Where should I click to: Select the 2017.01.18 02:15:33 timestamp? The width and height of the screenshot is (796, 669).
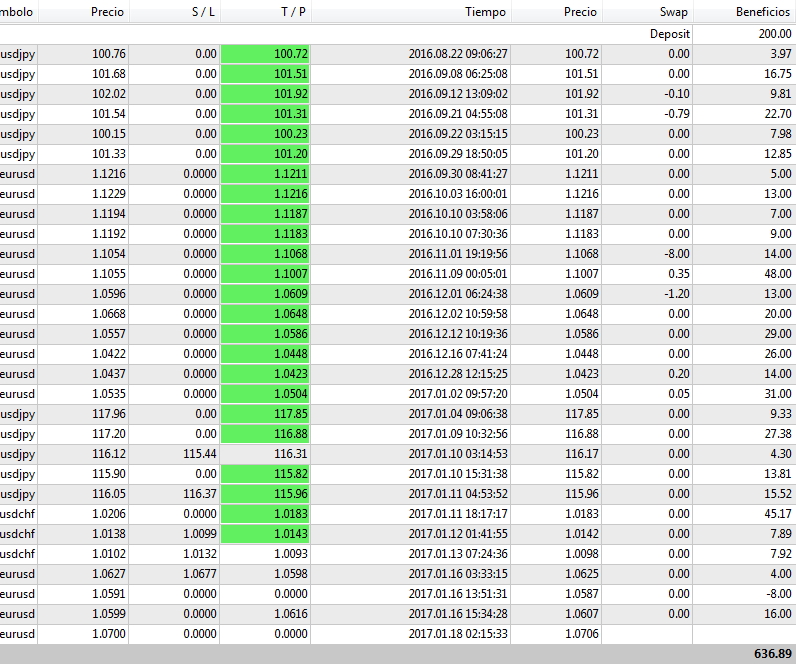point(458,634)
